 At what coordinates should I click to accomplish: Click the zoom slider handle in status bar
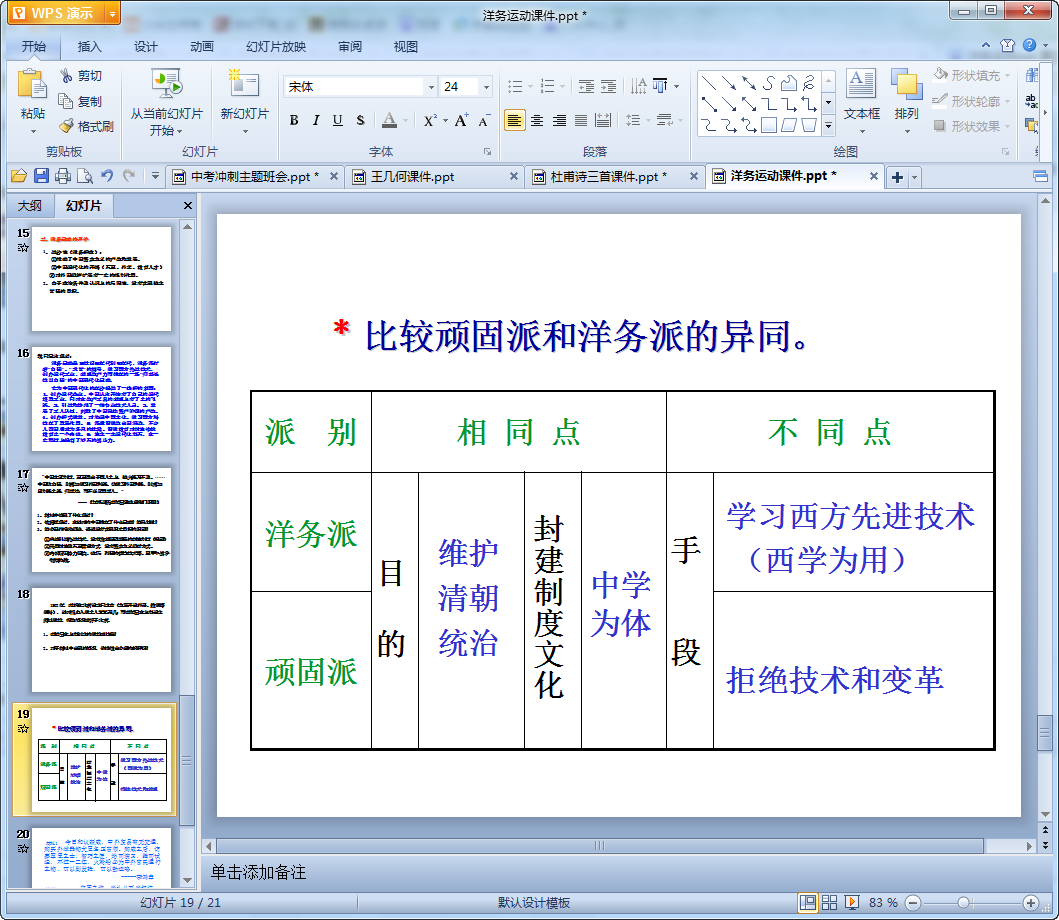click(963, 902)
